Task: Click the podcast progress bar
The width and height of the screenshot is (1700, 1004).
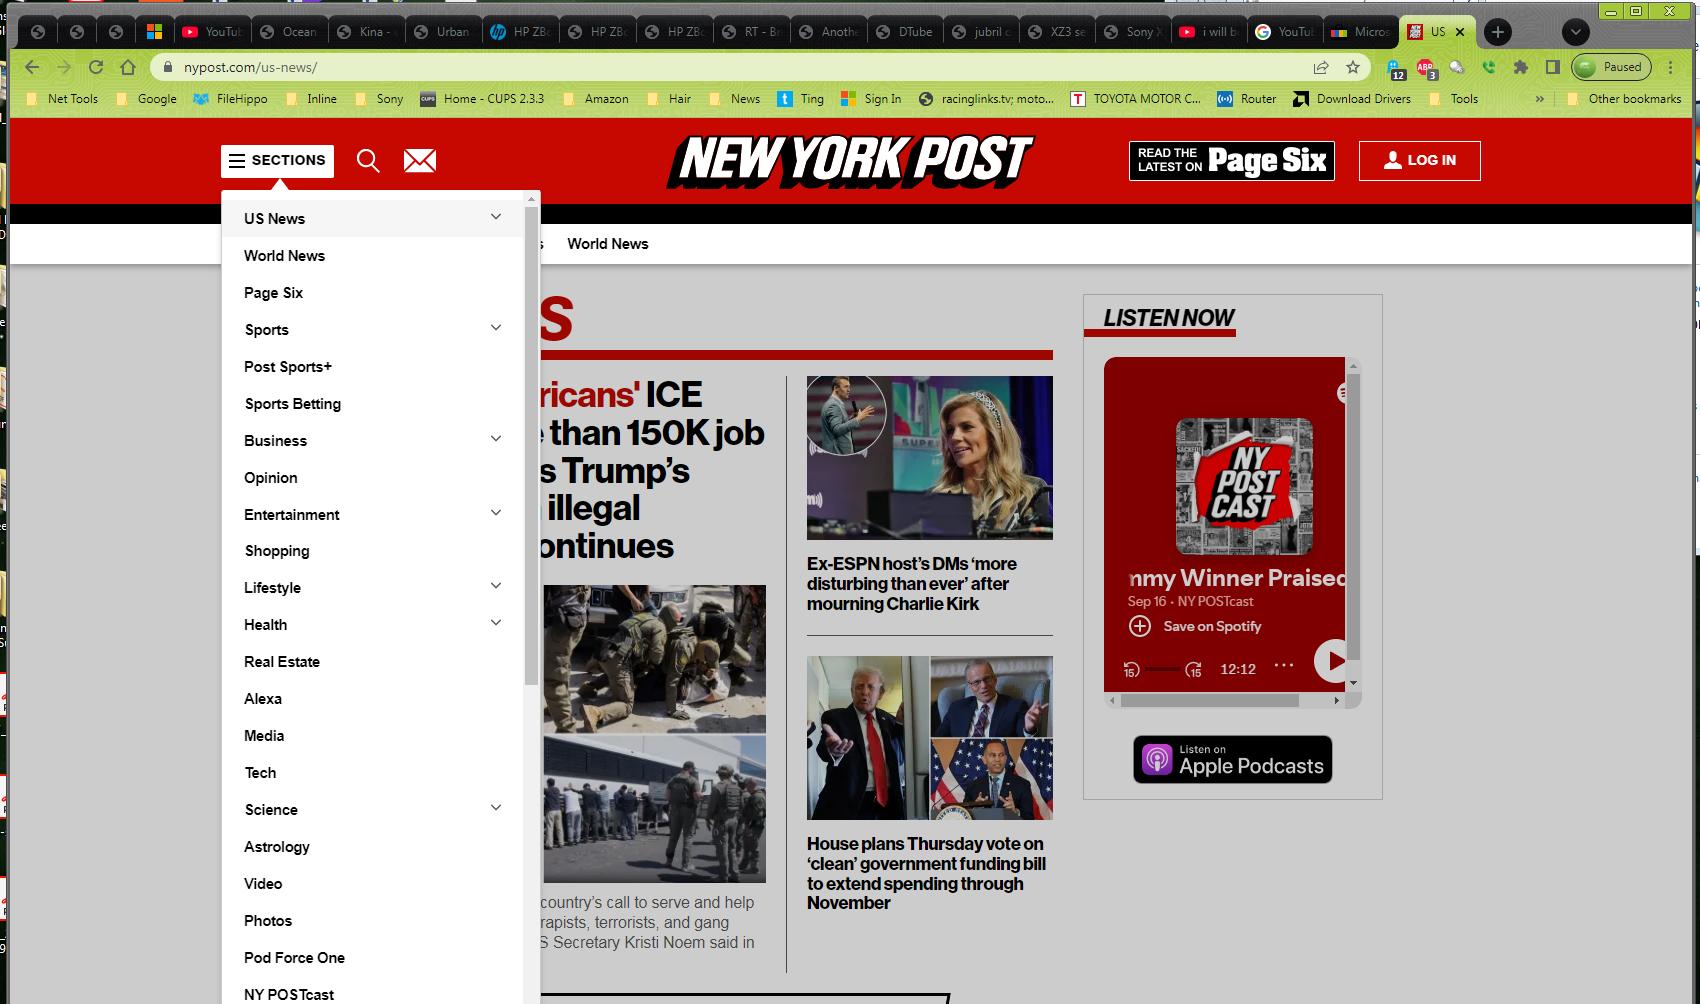Action: coord(1162,669)
